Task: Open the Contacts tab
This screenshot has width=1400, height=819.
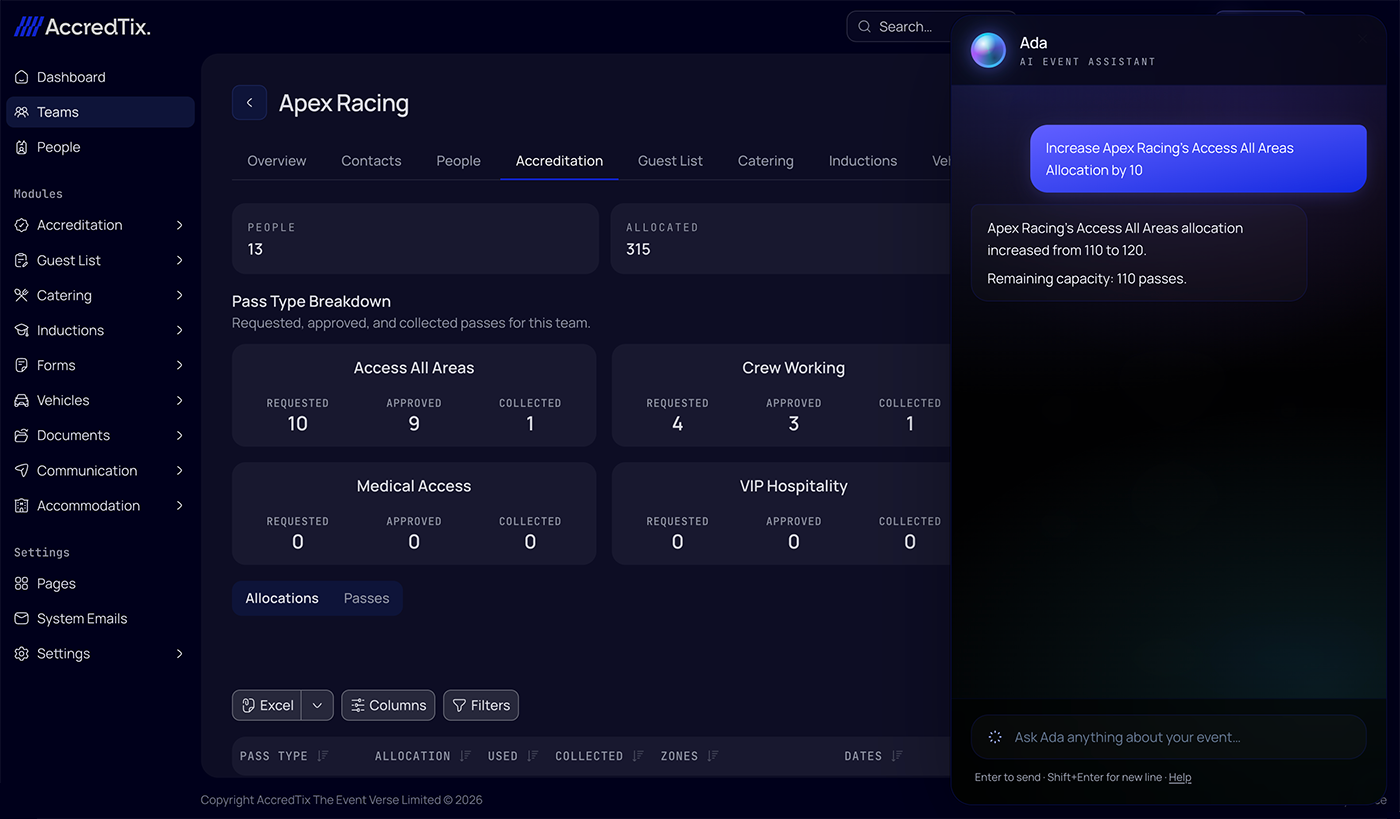Action: 371,161
